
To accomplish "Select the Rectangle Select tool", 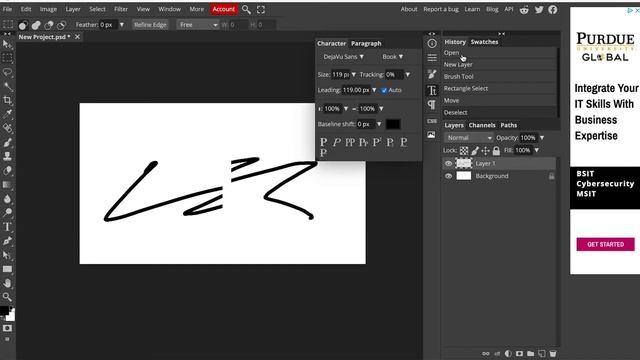I will point(7,58).
